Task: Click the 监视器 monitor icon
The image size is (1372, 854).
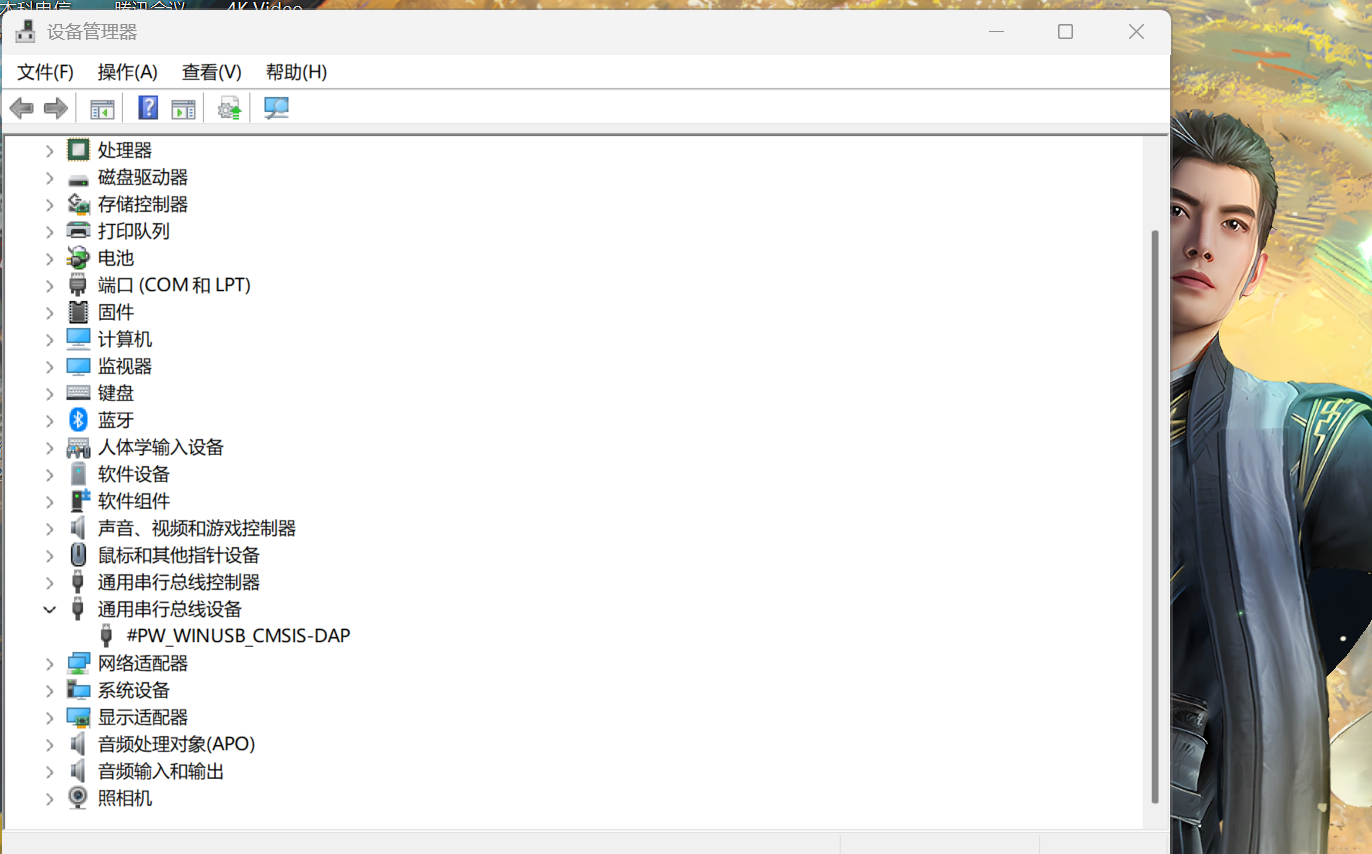Action: (x=78, y=366)
